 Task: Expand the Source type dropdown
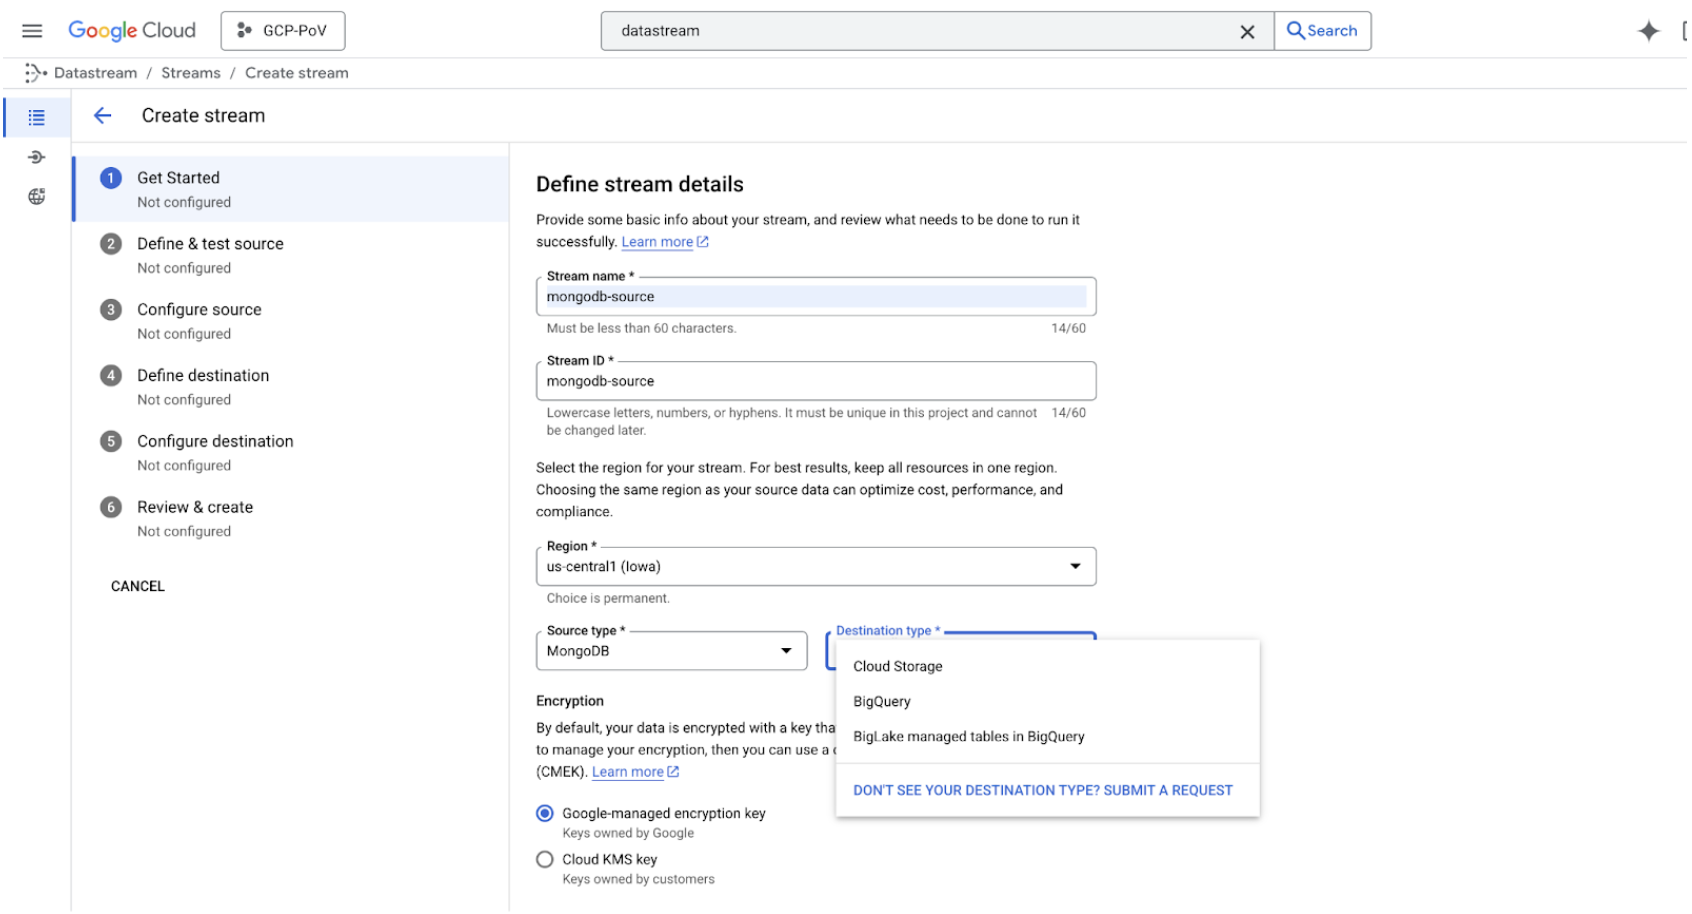coord(786,650)
